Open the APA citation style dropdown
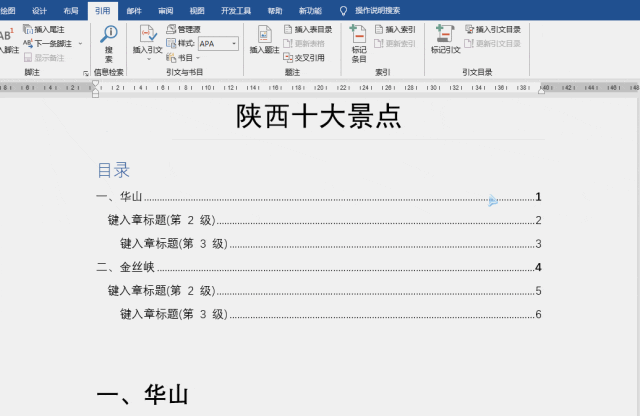 [x=234, y=44]
